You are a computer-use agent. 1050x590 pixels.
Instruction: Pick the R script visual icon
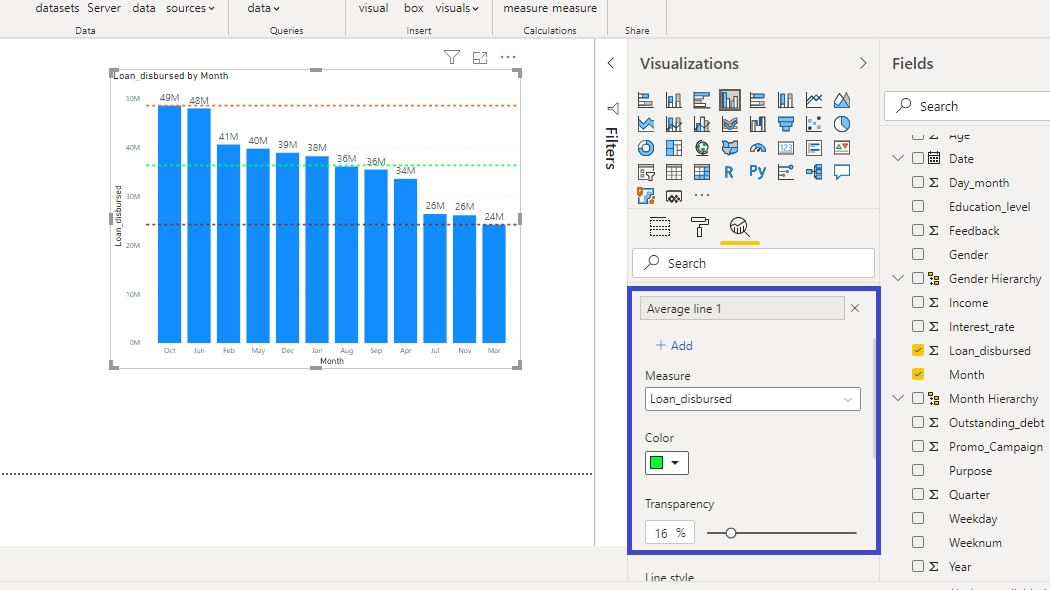click(729, 172)
